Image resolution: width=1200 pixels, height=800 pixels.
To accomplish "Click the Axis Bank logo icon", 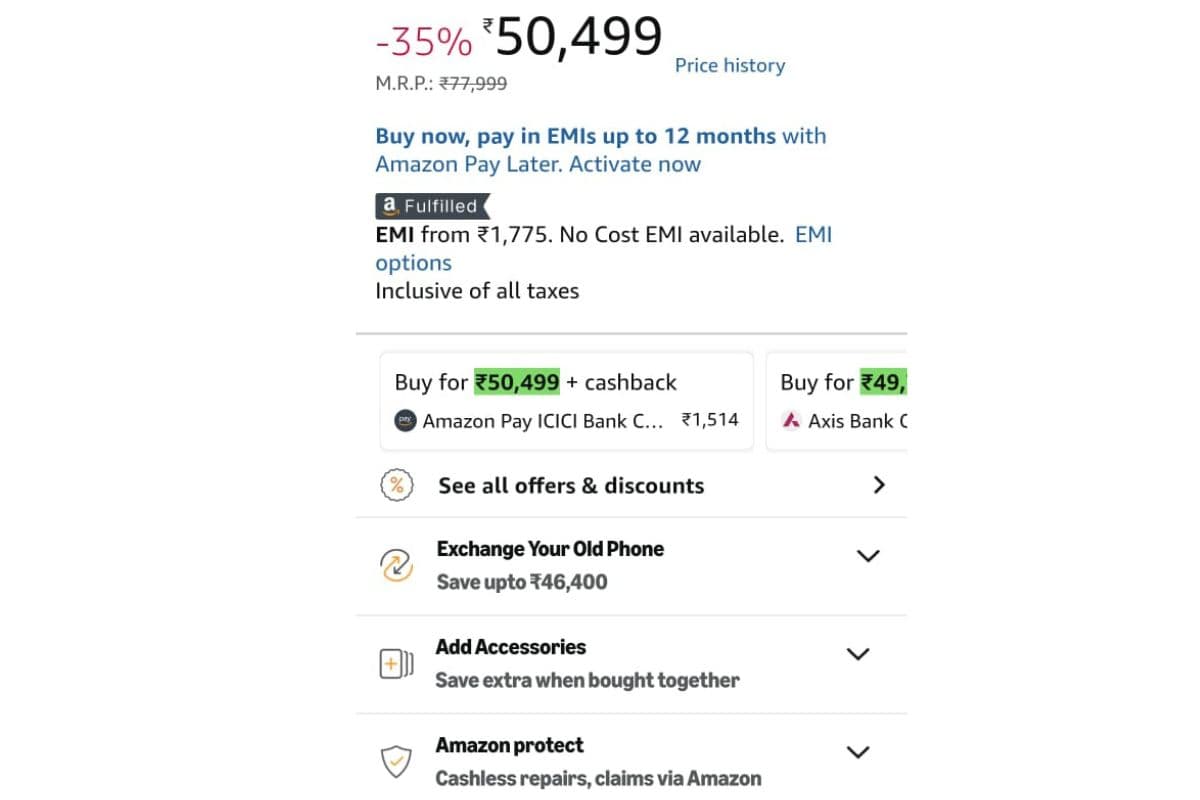I will 791,421.
